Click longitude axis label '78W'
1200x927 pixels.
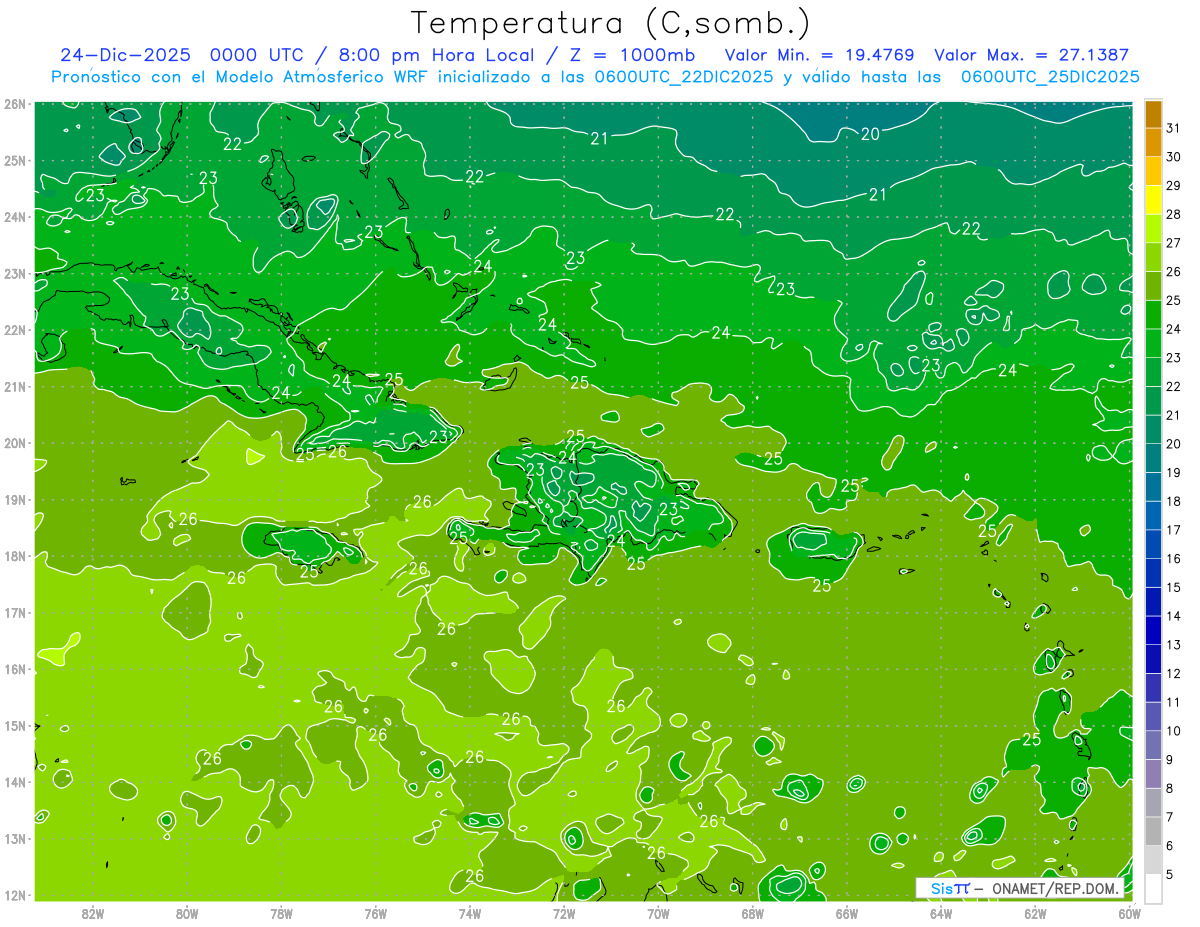(x=281, y=913)
